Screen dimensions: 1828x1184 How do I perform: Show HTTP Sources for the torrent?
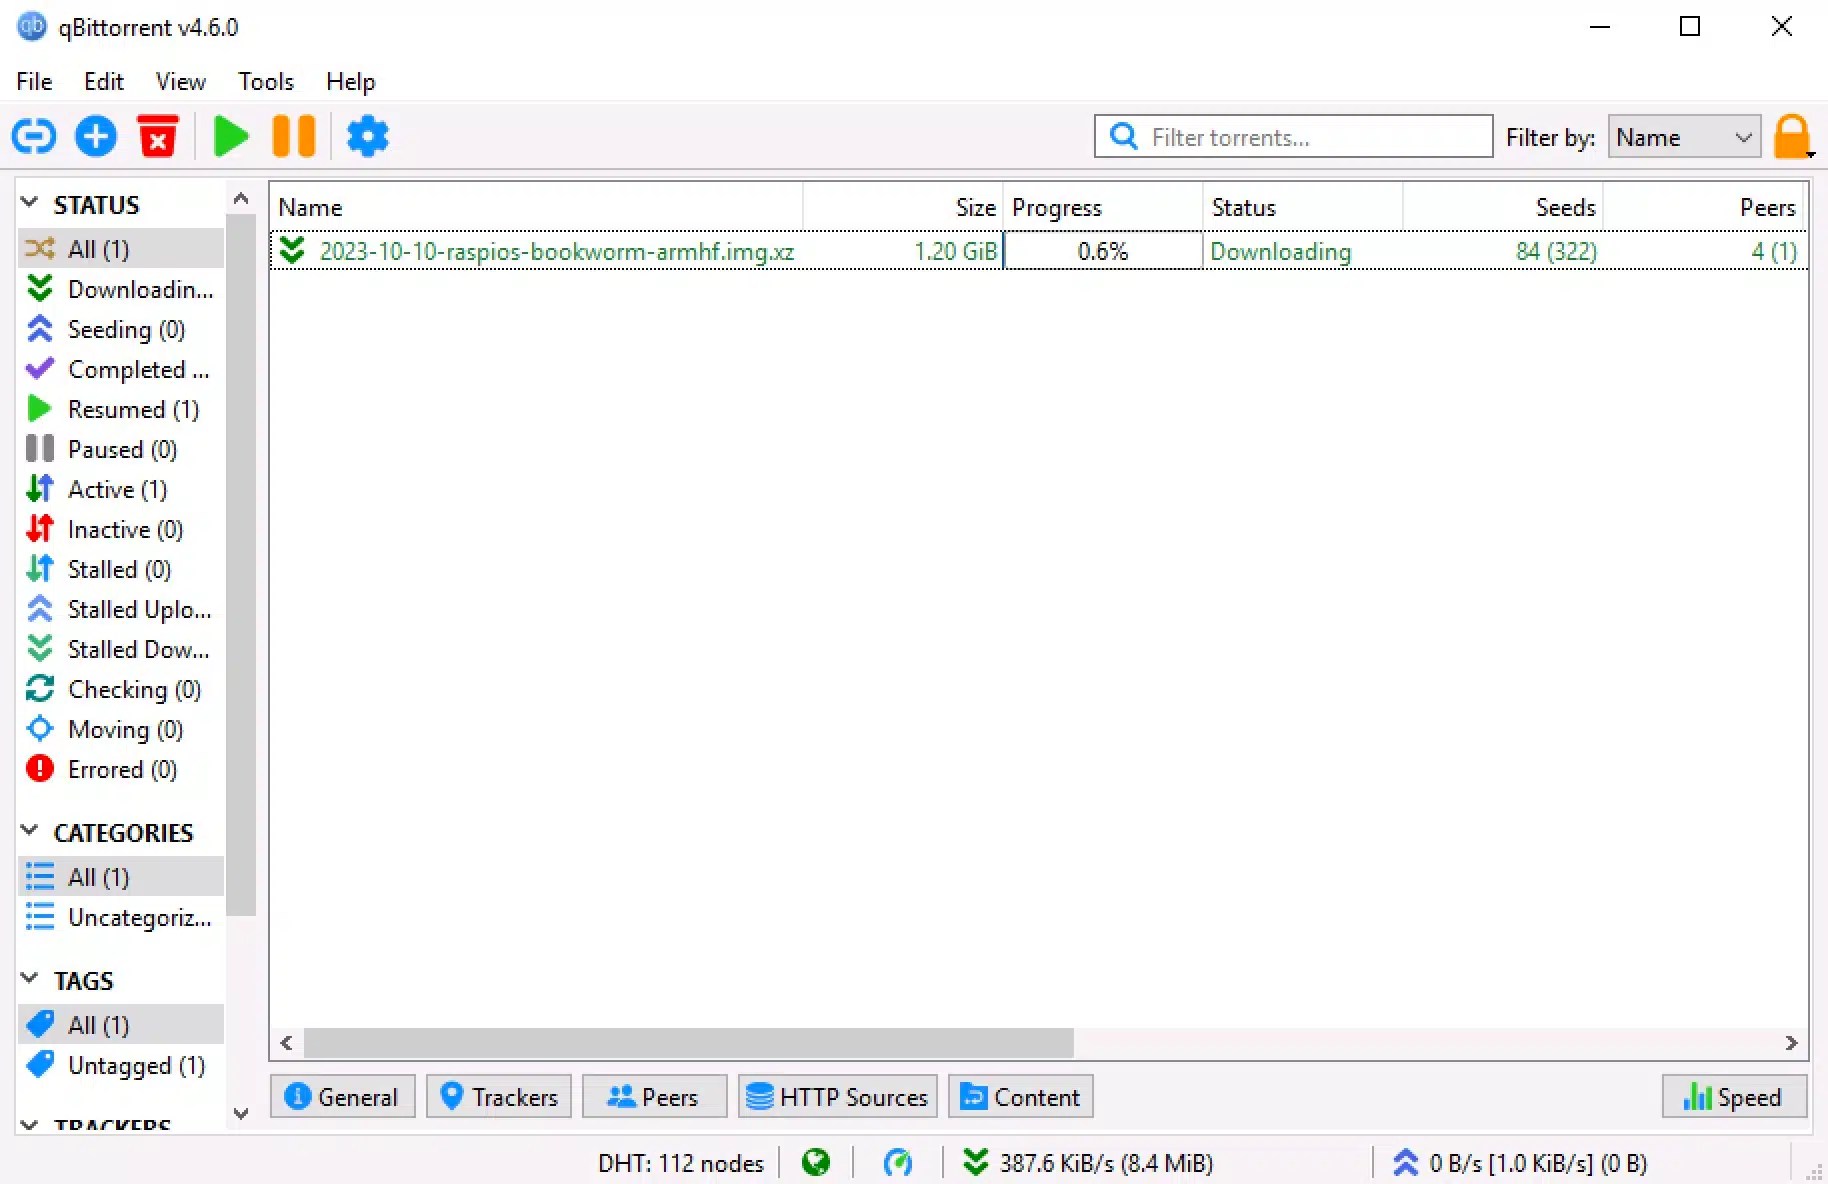click(836, 1096)
